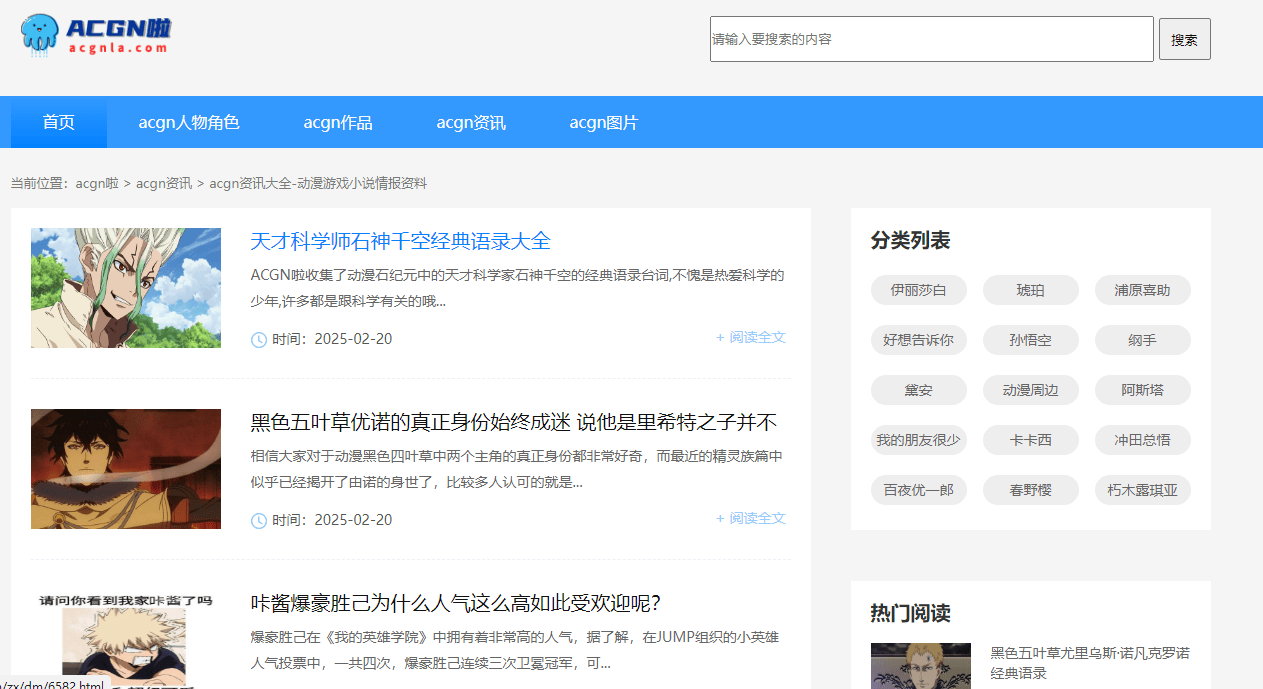Viewport: 1263px width, 689px height.
Task: Open article title 黑色五叶草优诺的真正身份
Action: click(x=514, y=422)
